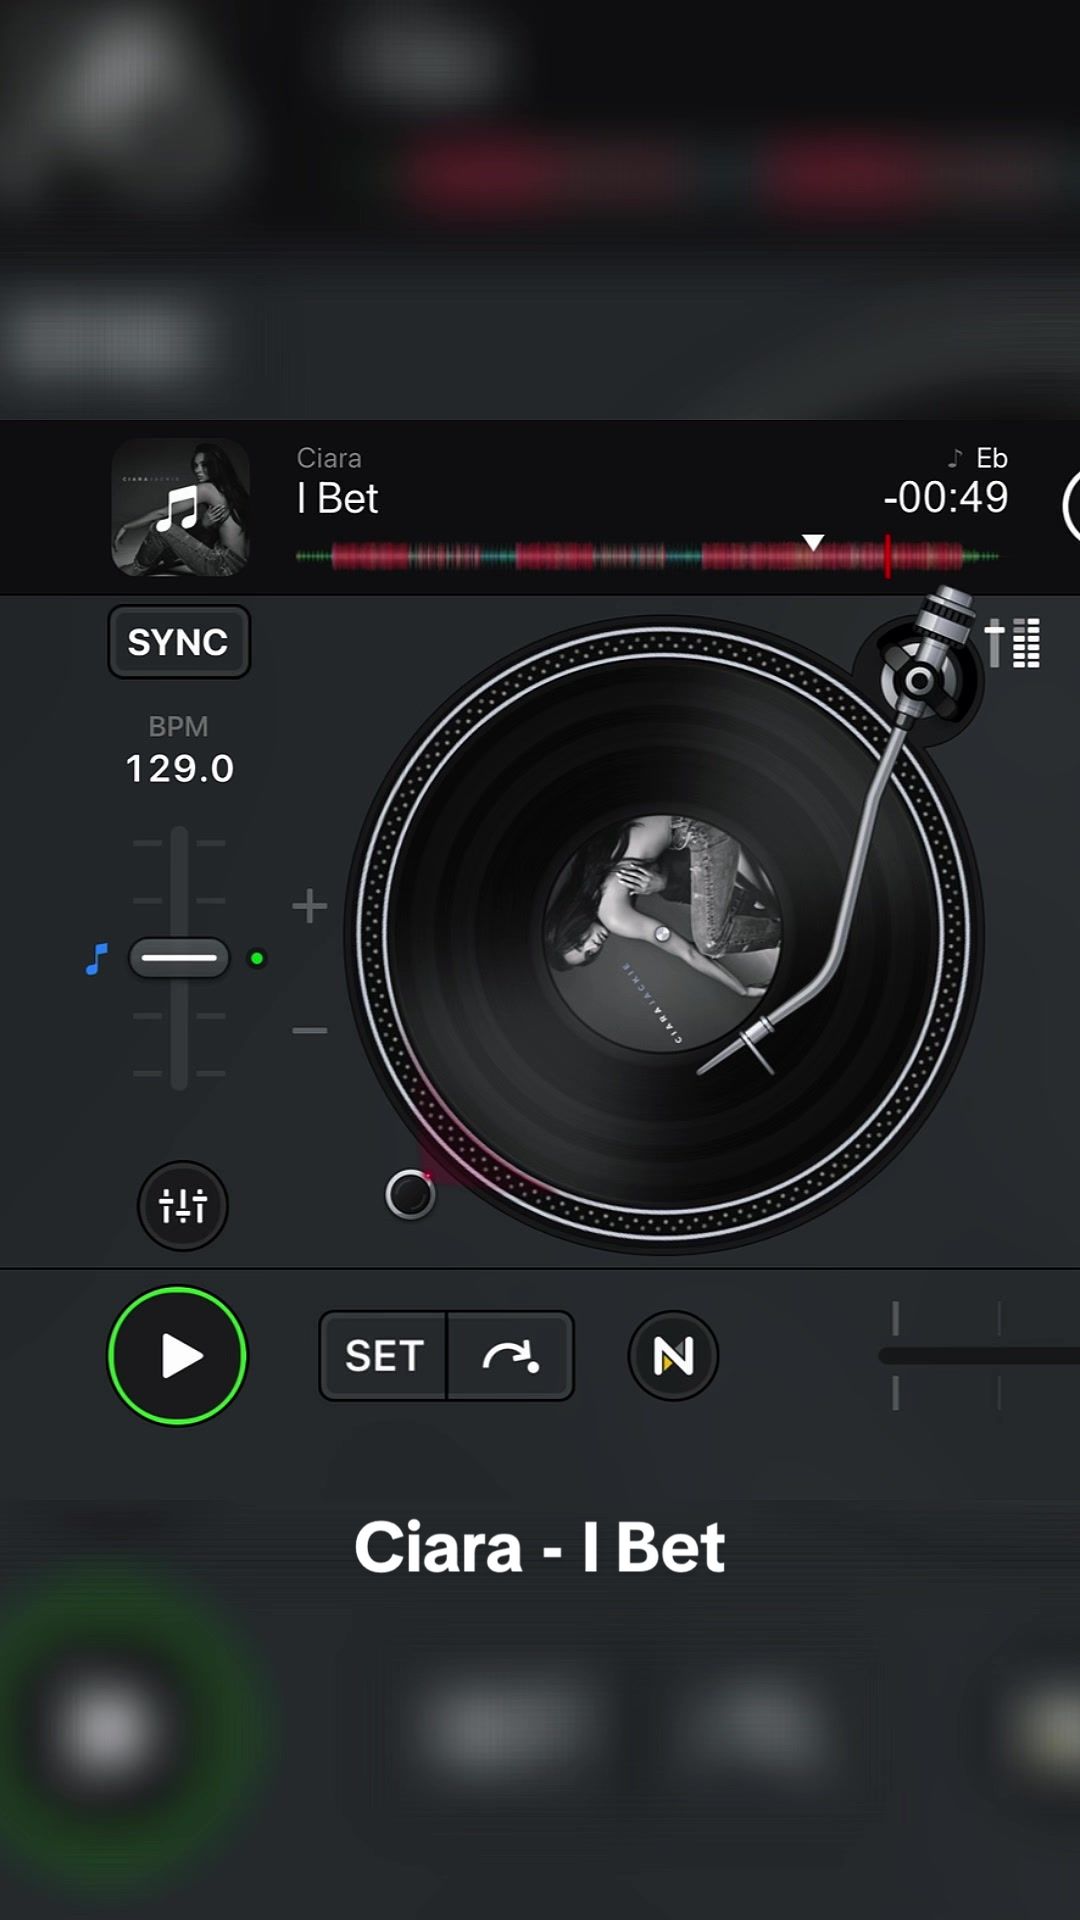The image size is (1080, 1920).
Task: Tap the SYNC button
Action: click(179, 642)
